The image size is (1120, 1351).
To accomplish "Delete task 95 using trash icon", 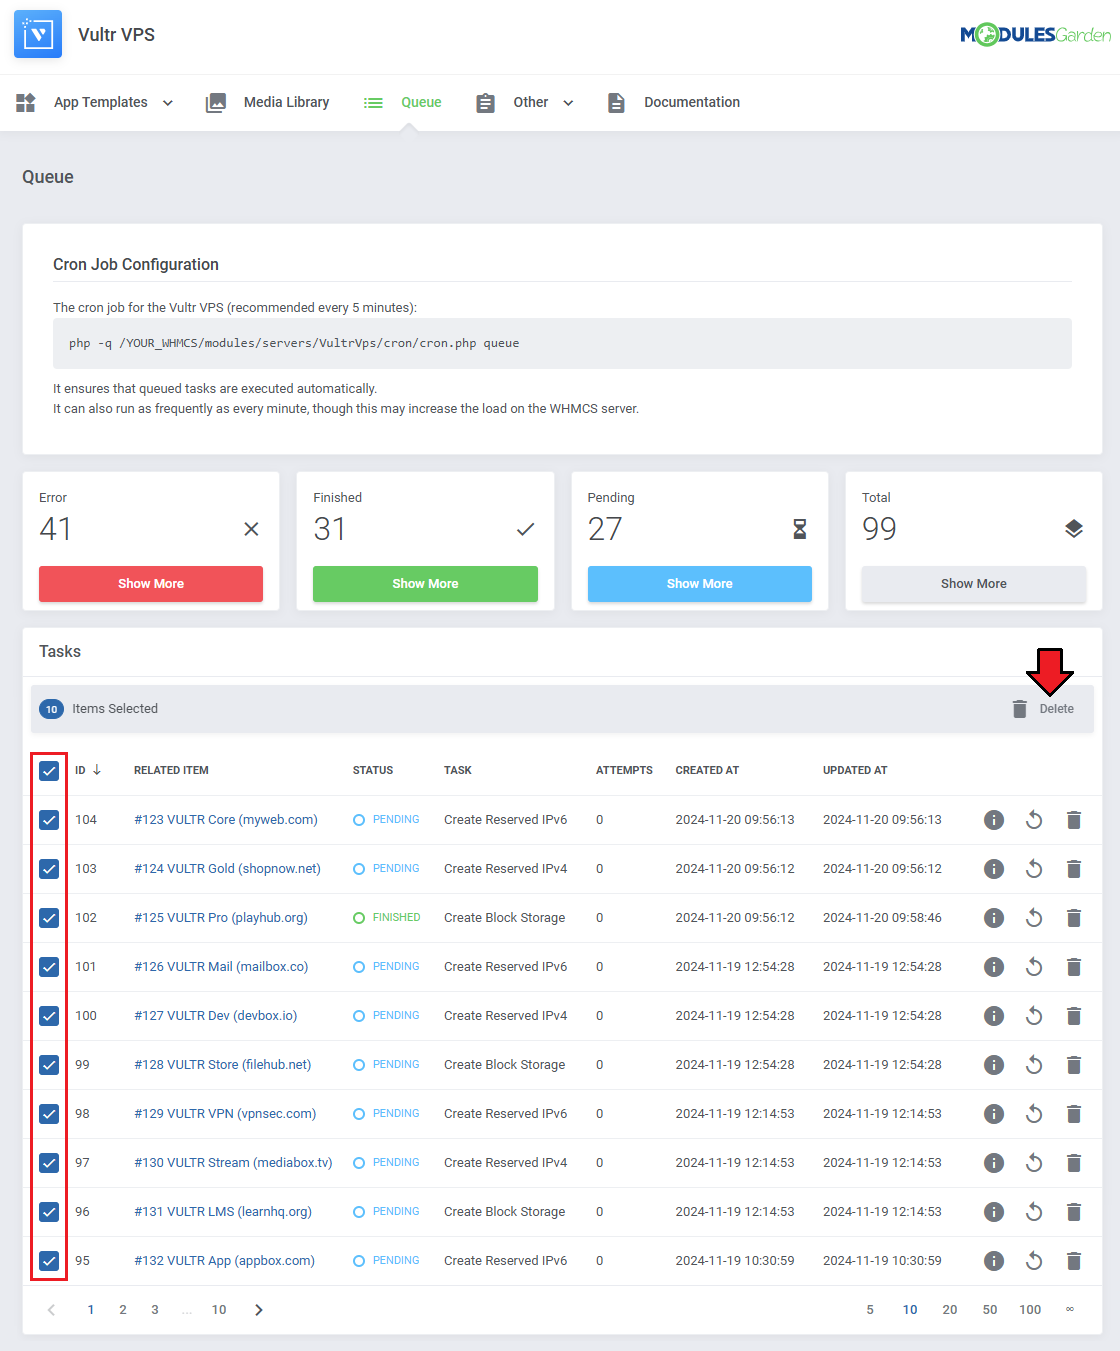I will (1074, 1261).
